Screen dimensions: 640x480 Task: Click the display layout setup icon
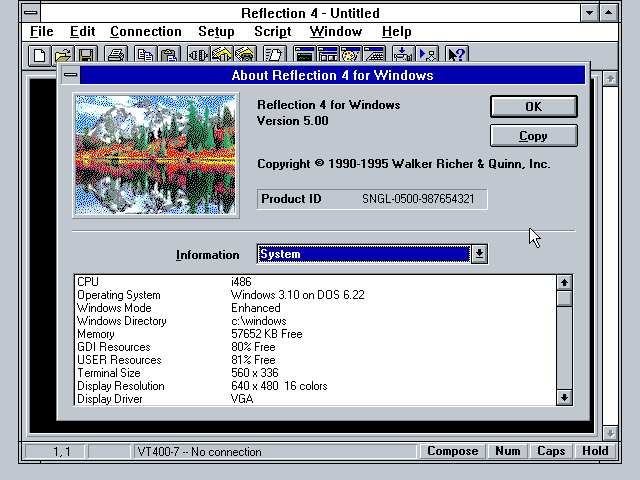(x=327, y=55)
